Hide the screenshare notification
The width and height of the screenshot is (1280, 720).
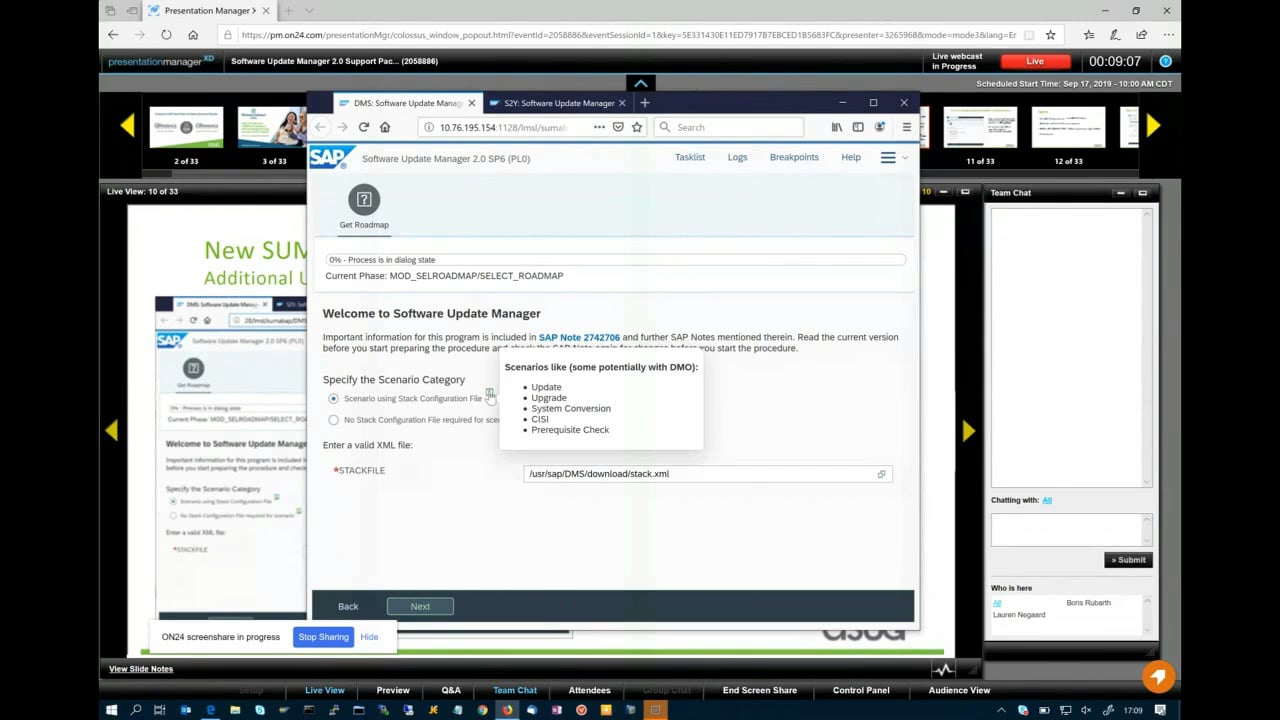pos(369,637)
